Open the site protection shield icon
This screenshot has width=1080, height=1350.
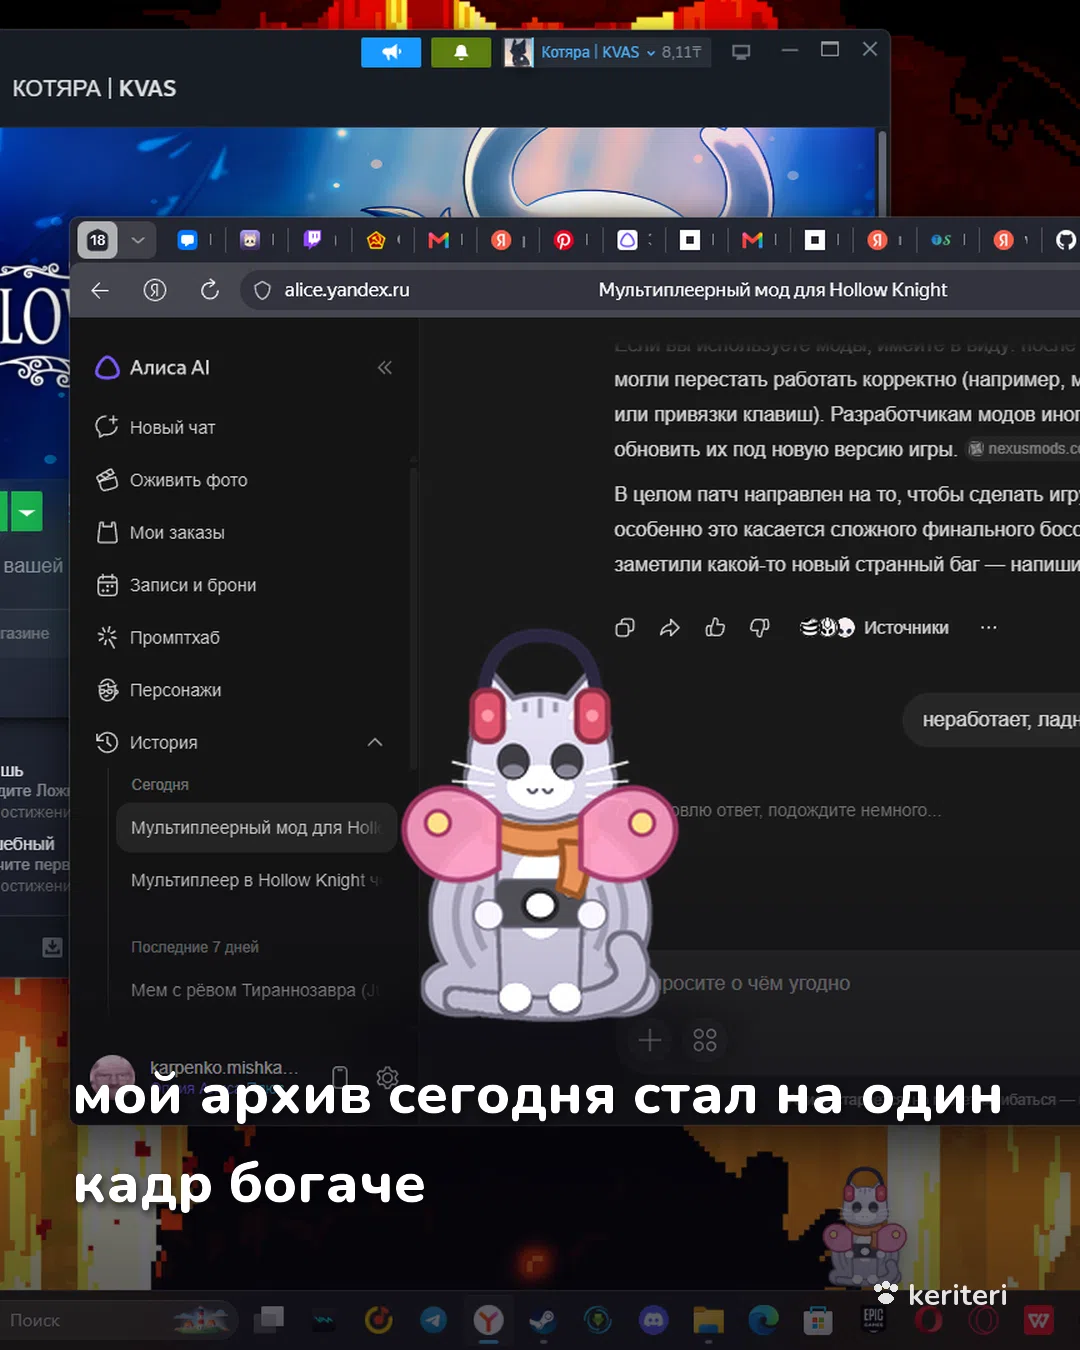tap(262, 290)
